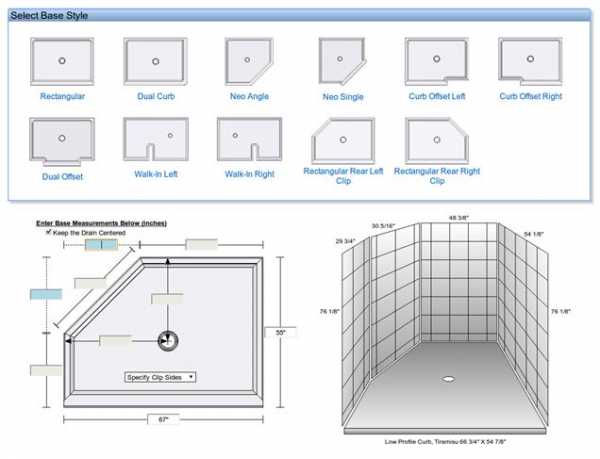Viewport: 600px width, 459px height.
Task: Choose the Rectangular Rear Right Clip icon
Action: pos(436,140)
